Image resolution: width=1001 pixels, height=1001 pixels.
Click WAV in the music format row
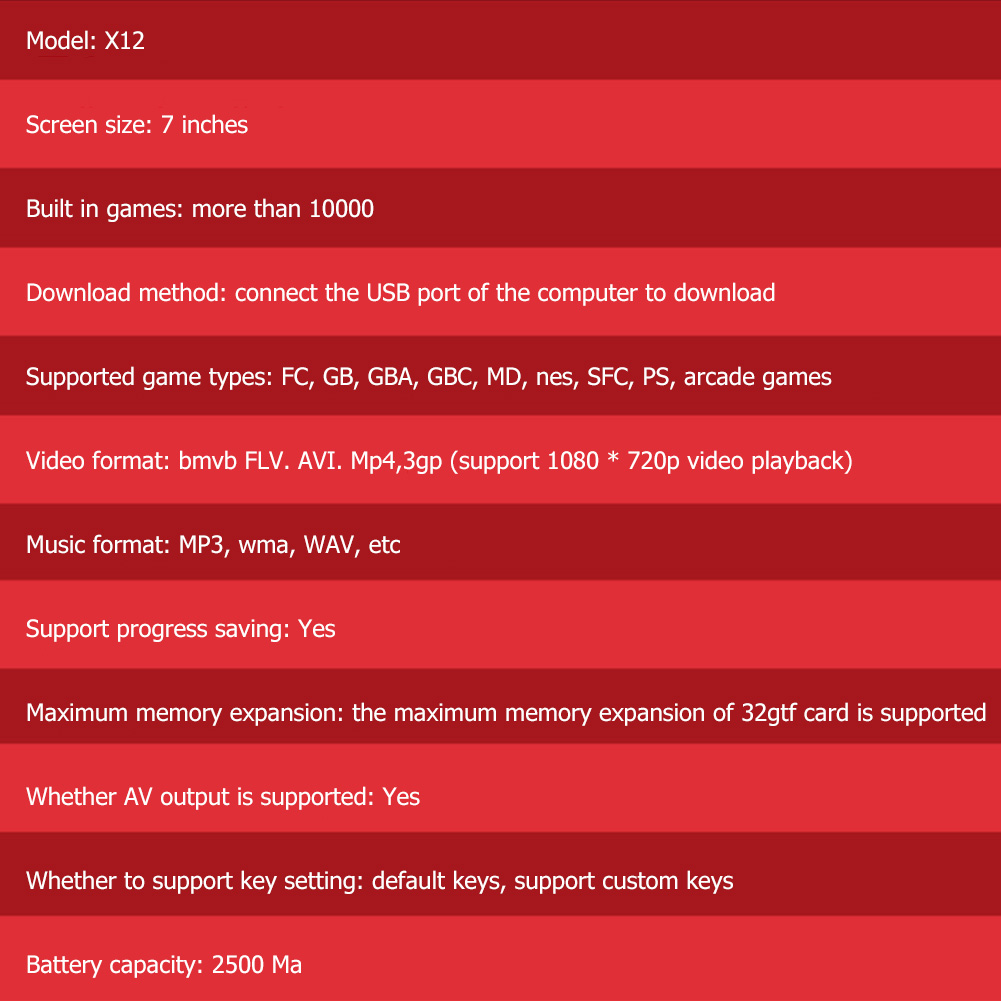click(329, 545)
